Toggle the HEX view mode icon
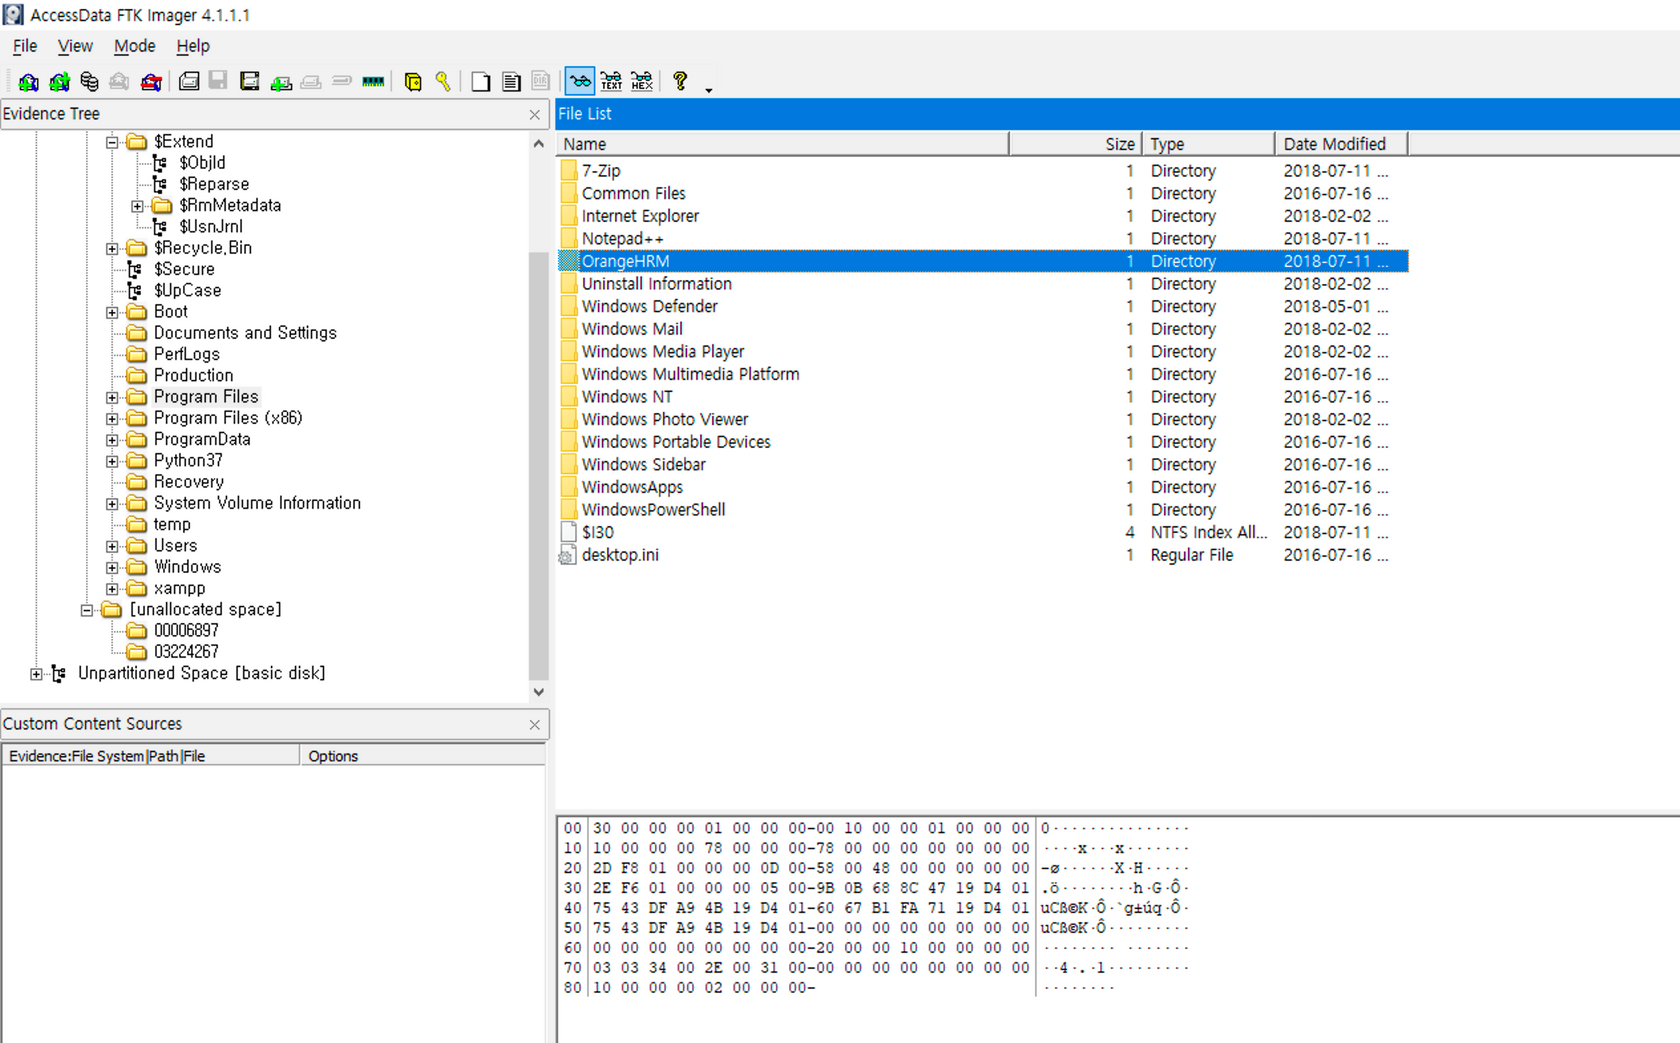The height and width of the screenshot is (1043, 1680). [642, 82]
